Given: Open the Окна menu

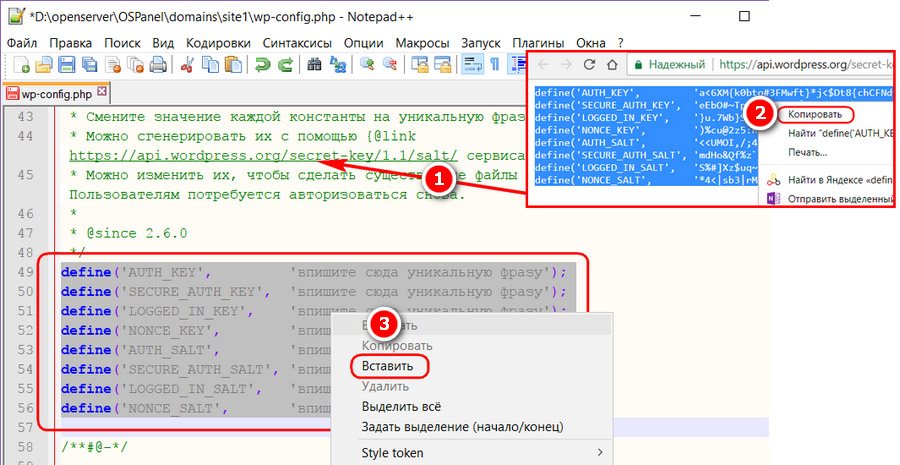Looking at the screenshot, I should click(591, 43).
